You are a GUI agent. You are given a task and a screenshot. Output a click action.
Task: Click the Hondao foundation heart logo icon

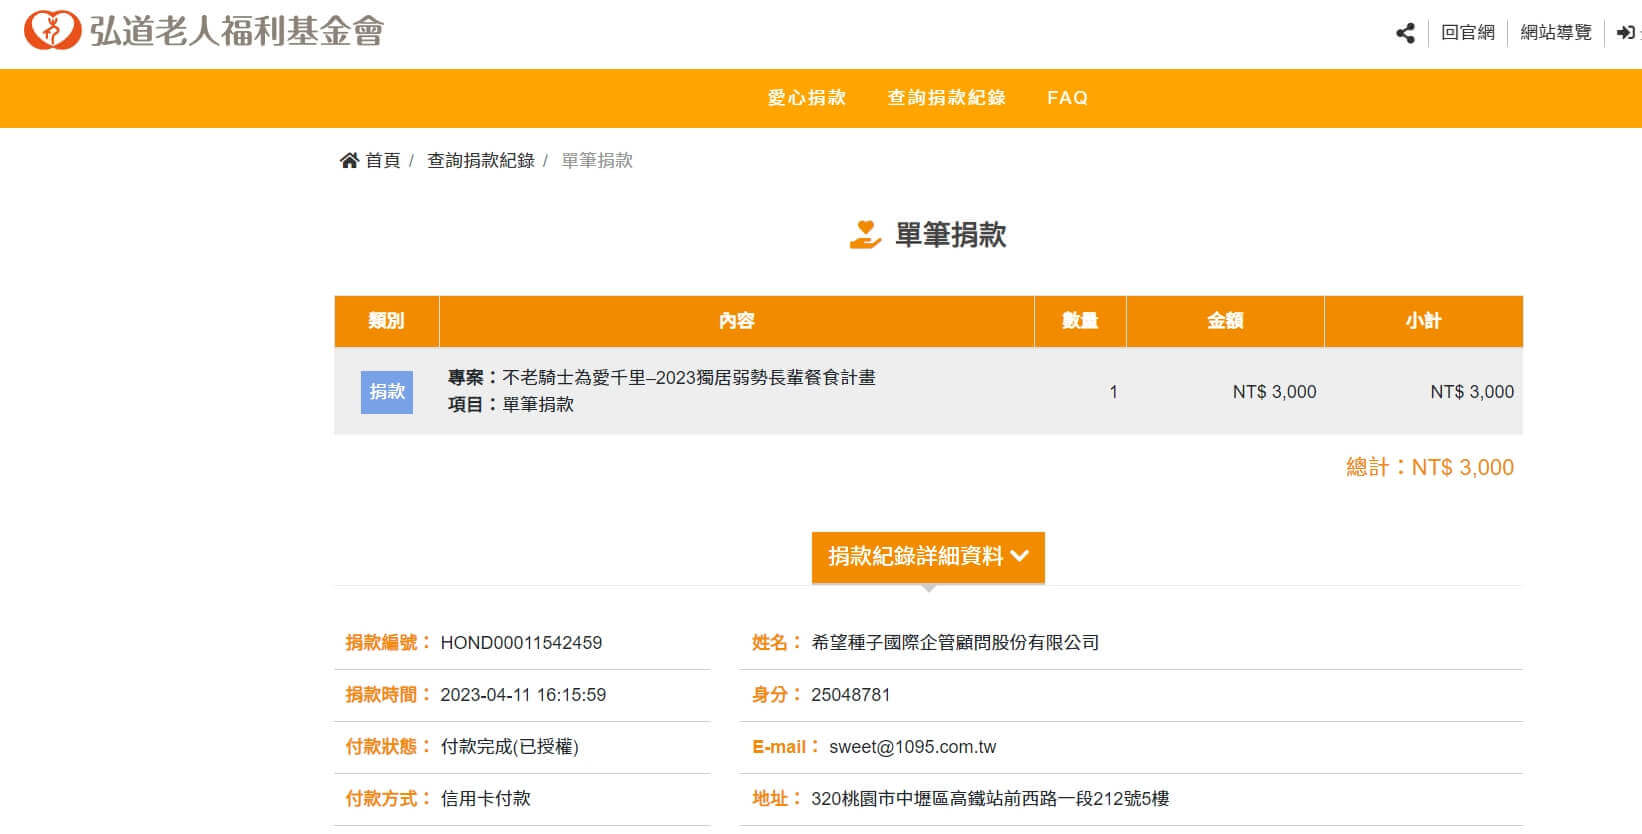pos(51,32)
